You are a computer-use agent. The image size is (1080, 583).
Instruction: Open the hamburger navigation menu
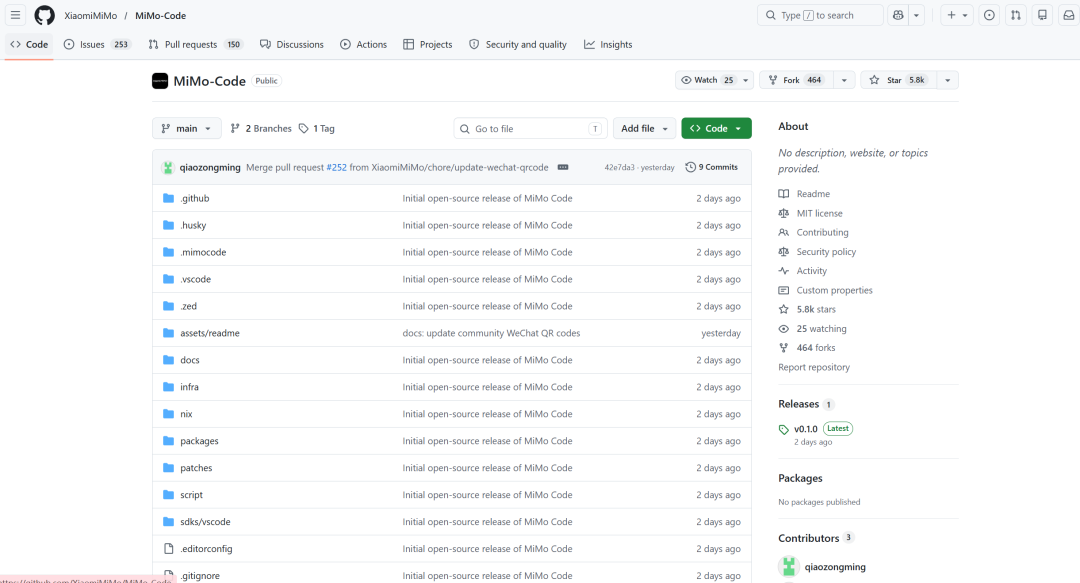click(x=15, y=15)
